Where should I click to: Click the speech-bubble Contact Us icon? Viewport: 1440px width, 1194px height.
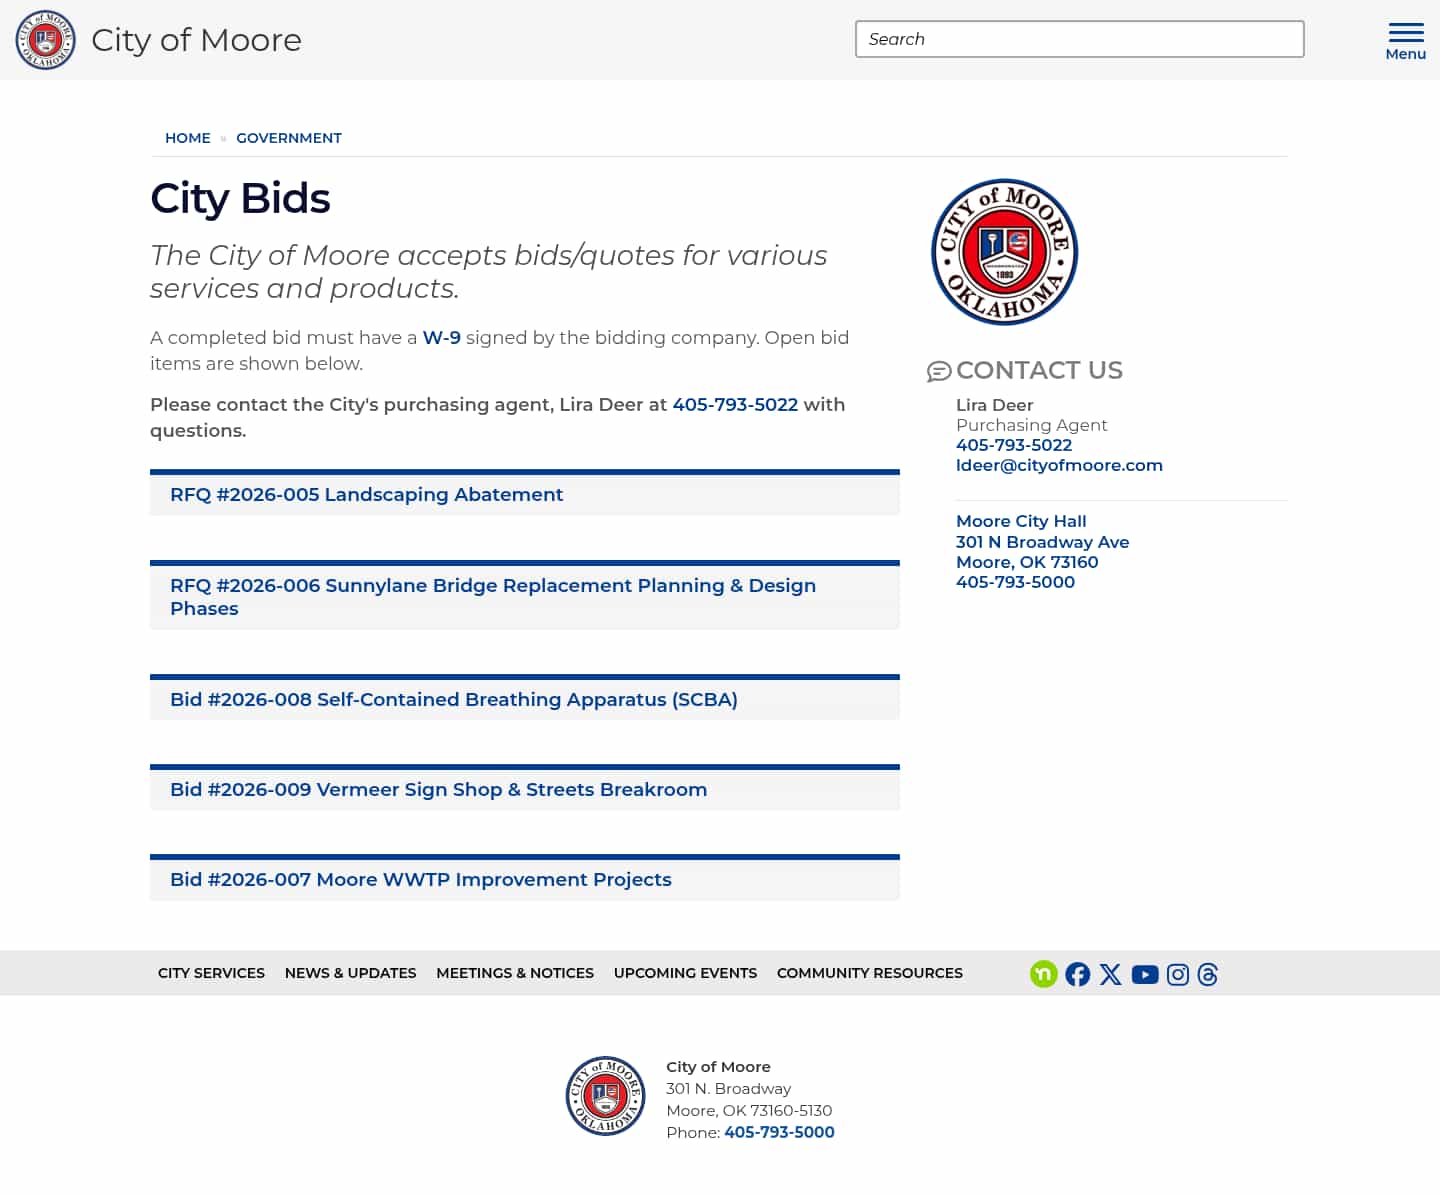tap(938, 371)
